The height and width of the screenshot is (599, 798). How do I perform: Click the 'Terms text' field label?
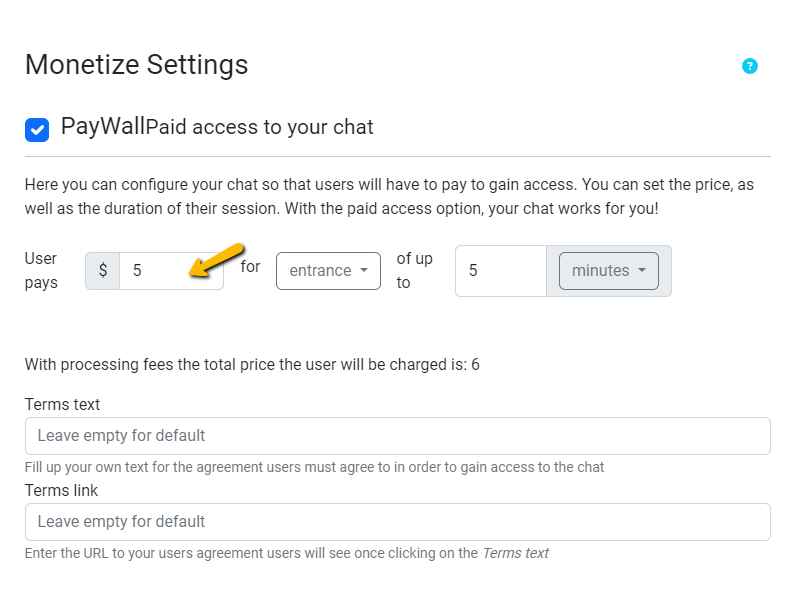point(62,404)
